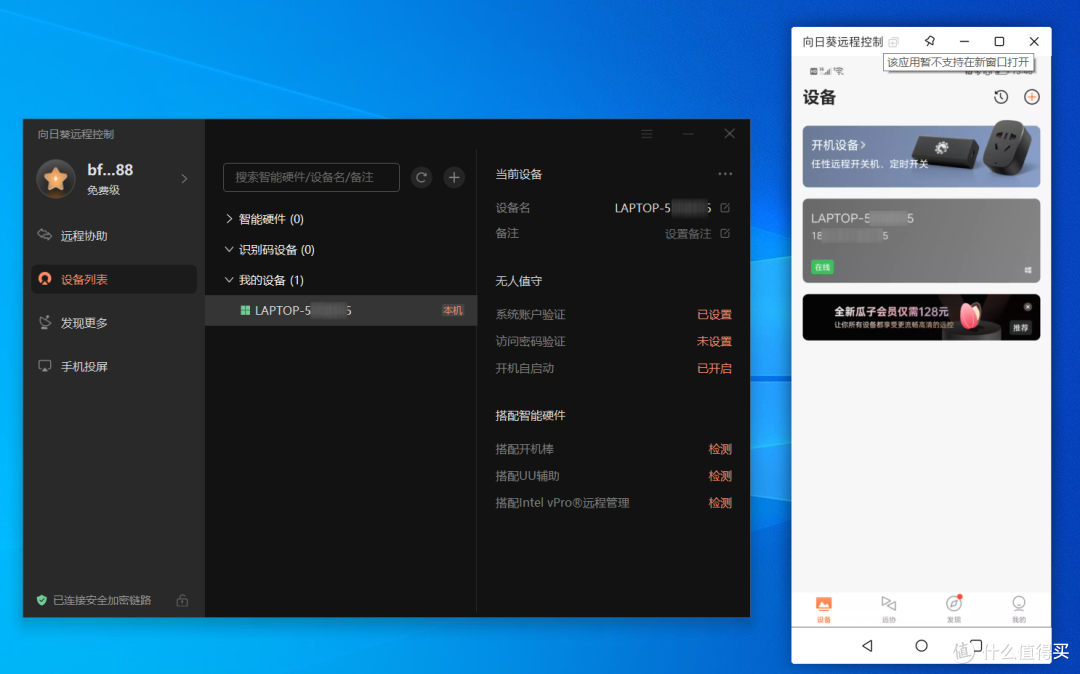The height and width of the screenshot is (674, 1080).
Task: Click 未设置 for 访问密码验证
Action: [x=714, y=341]
